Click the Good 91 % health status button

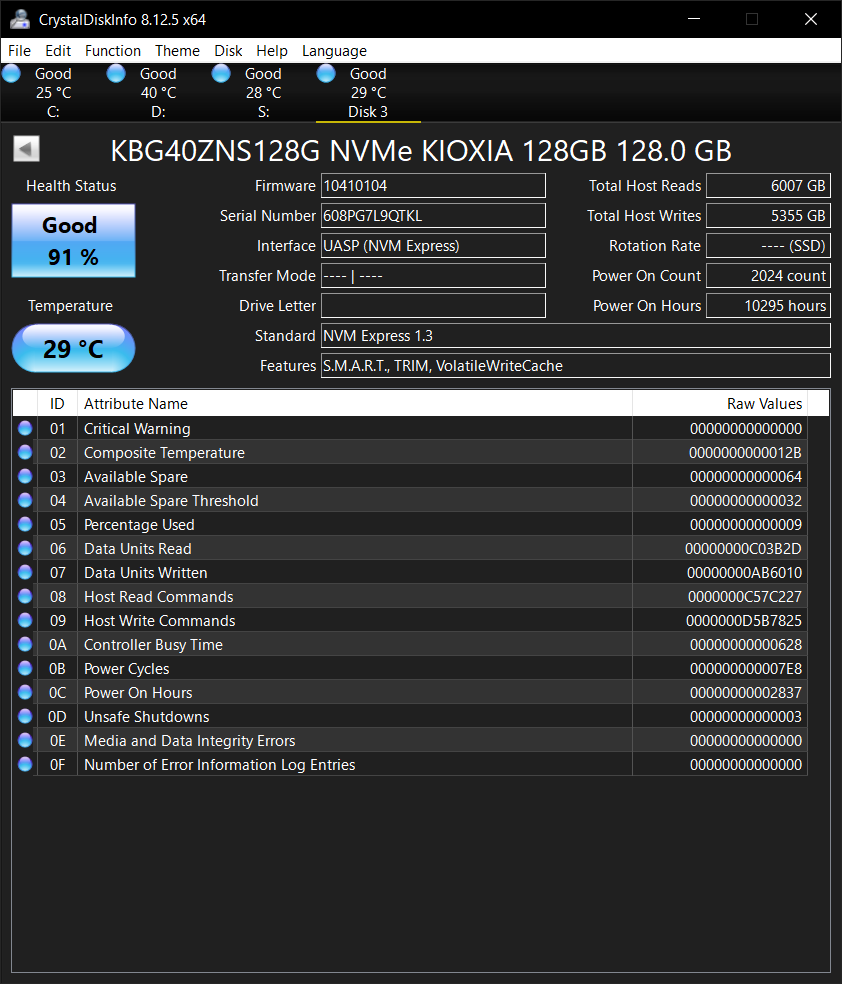(x=73, y=241)
